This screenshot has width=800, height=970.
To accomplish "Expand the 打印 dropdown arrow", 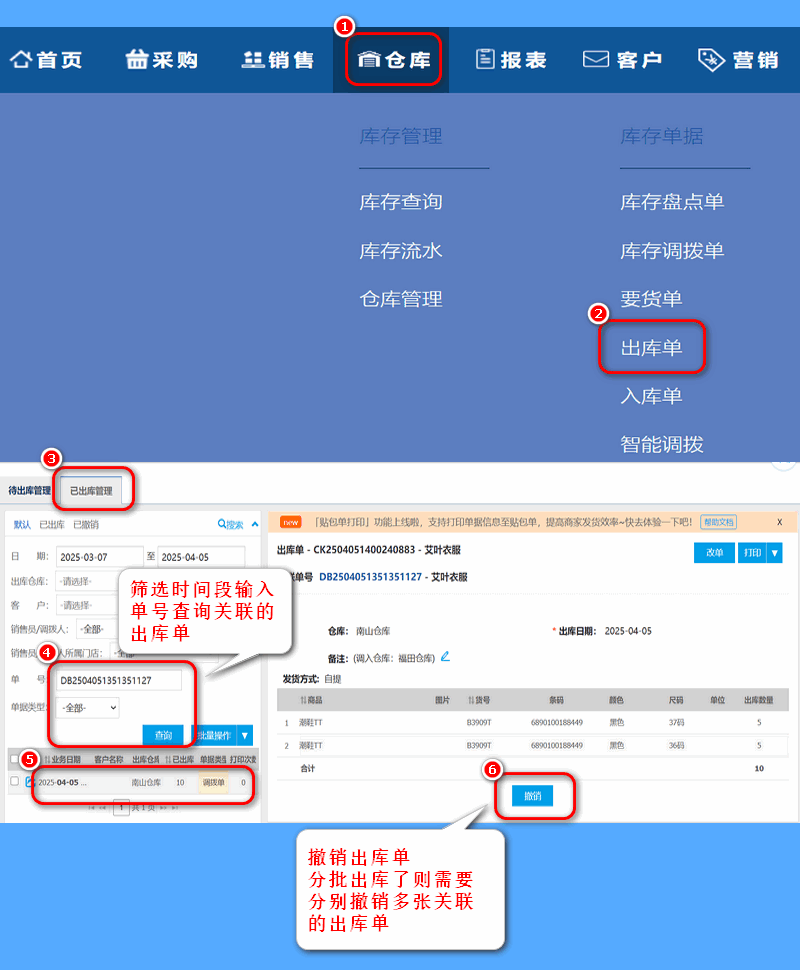I will click(775, 552).
